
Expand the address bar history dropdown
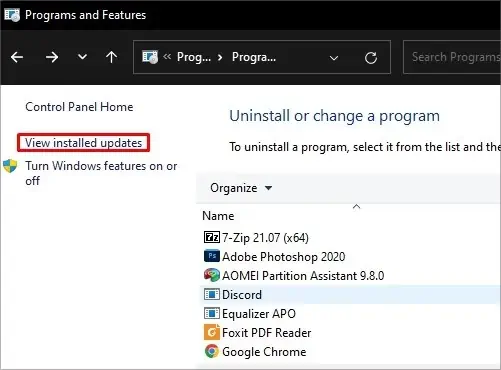click(334, 58)
